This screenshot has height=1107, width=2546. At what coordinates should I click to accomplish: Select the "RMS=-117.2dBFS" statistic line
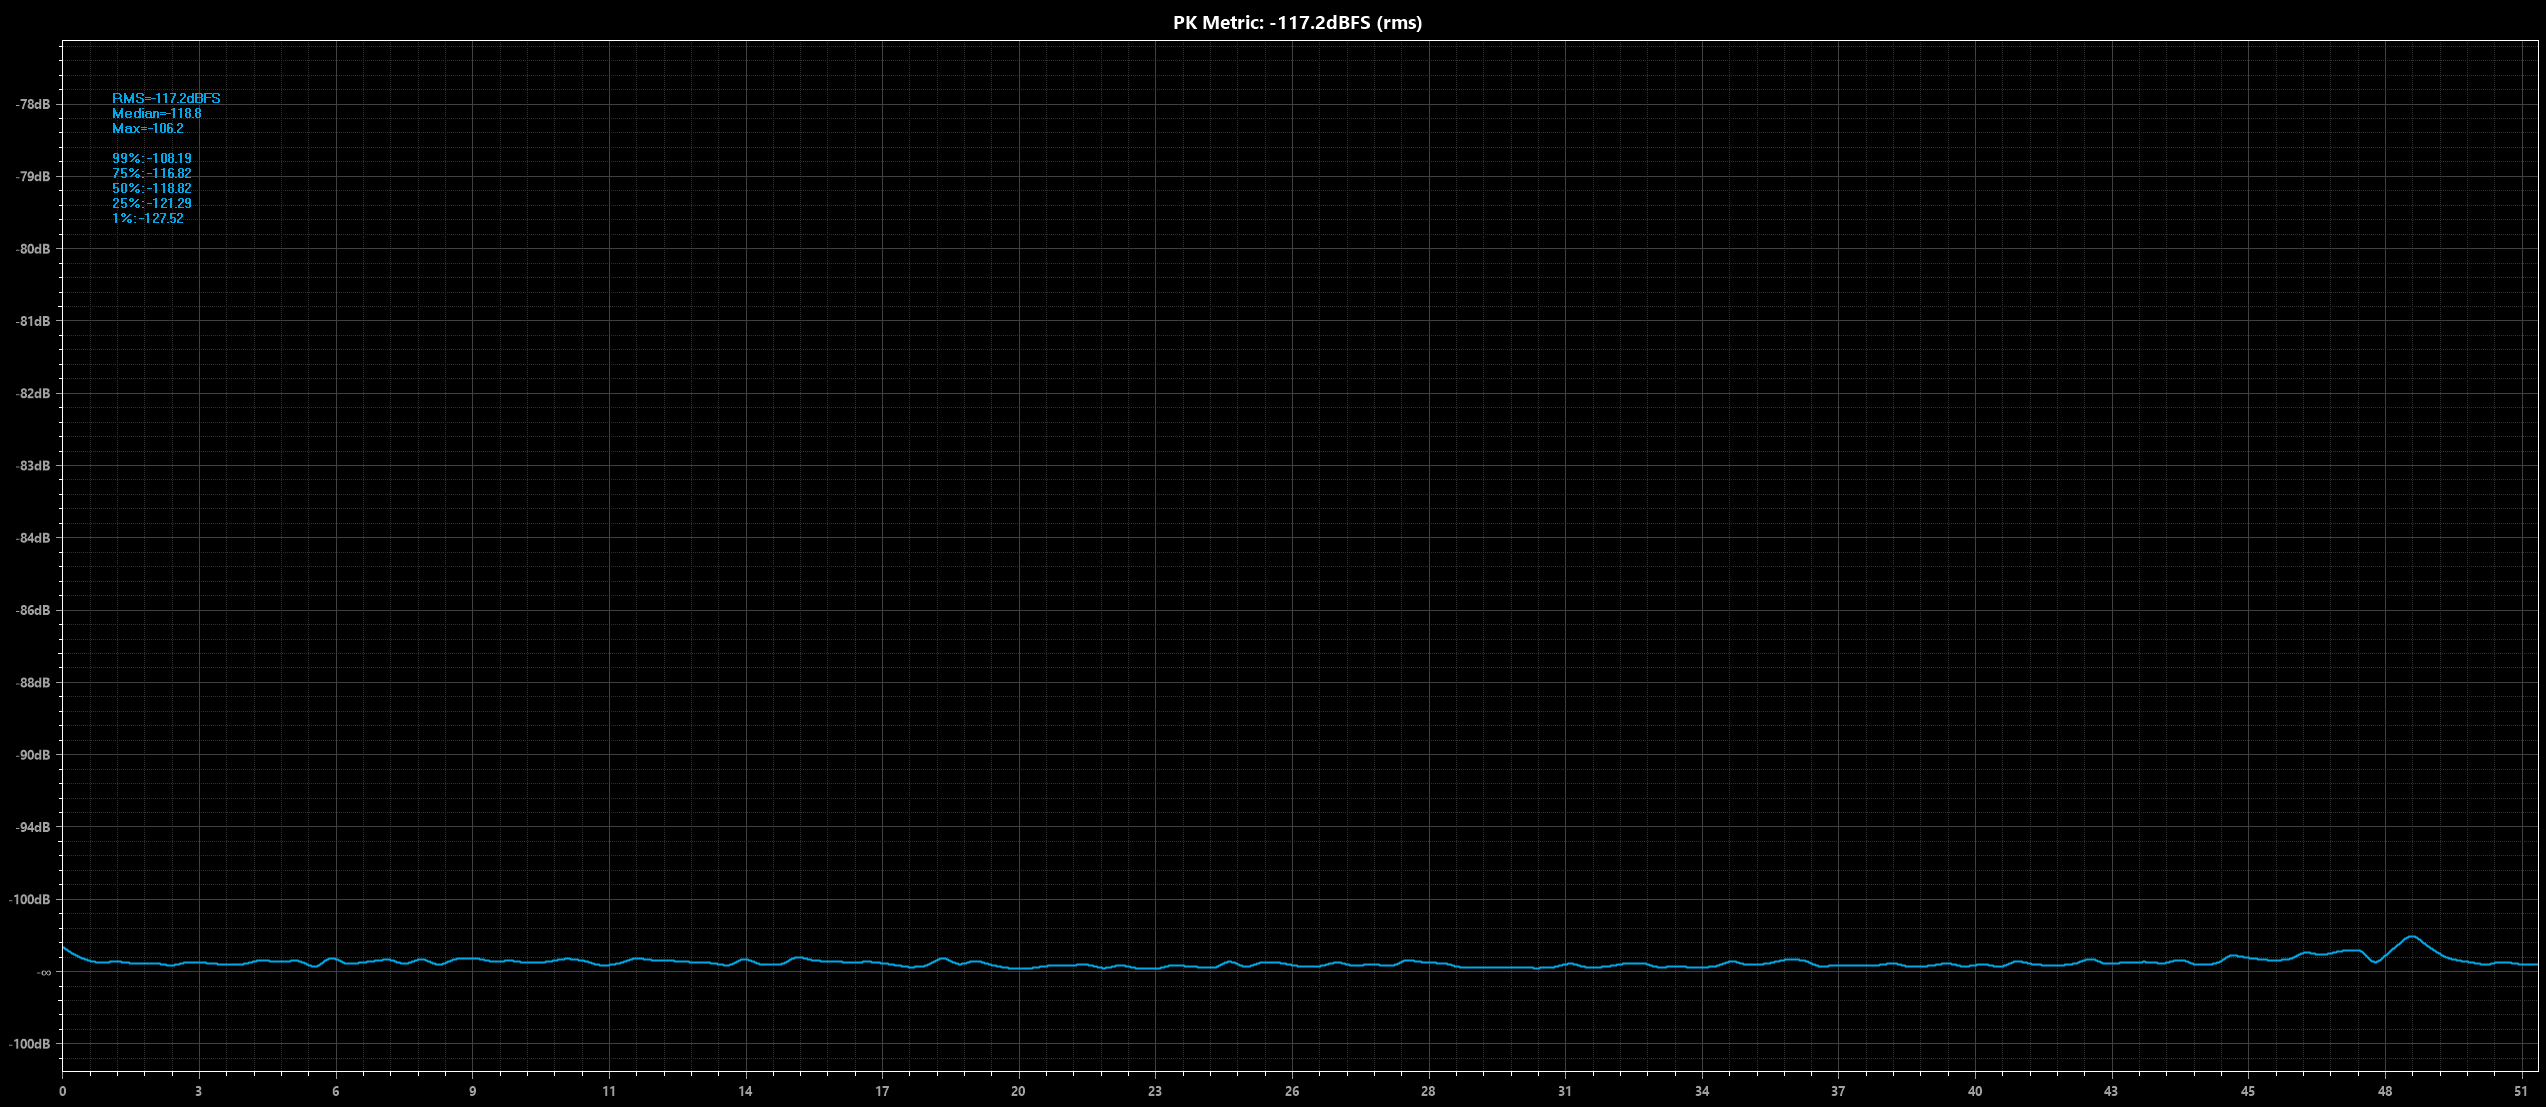tap(166, 98)
